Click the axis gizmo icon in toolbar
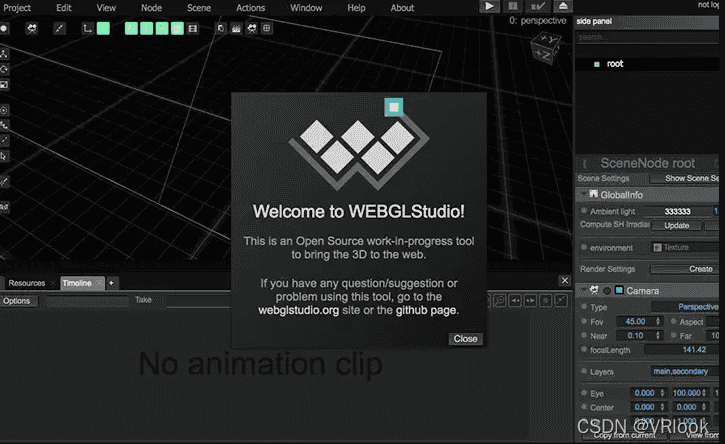Image resolution: width=725 pixels, height=444 pixels. [86, 28]
